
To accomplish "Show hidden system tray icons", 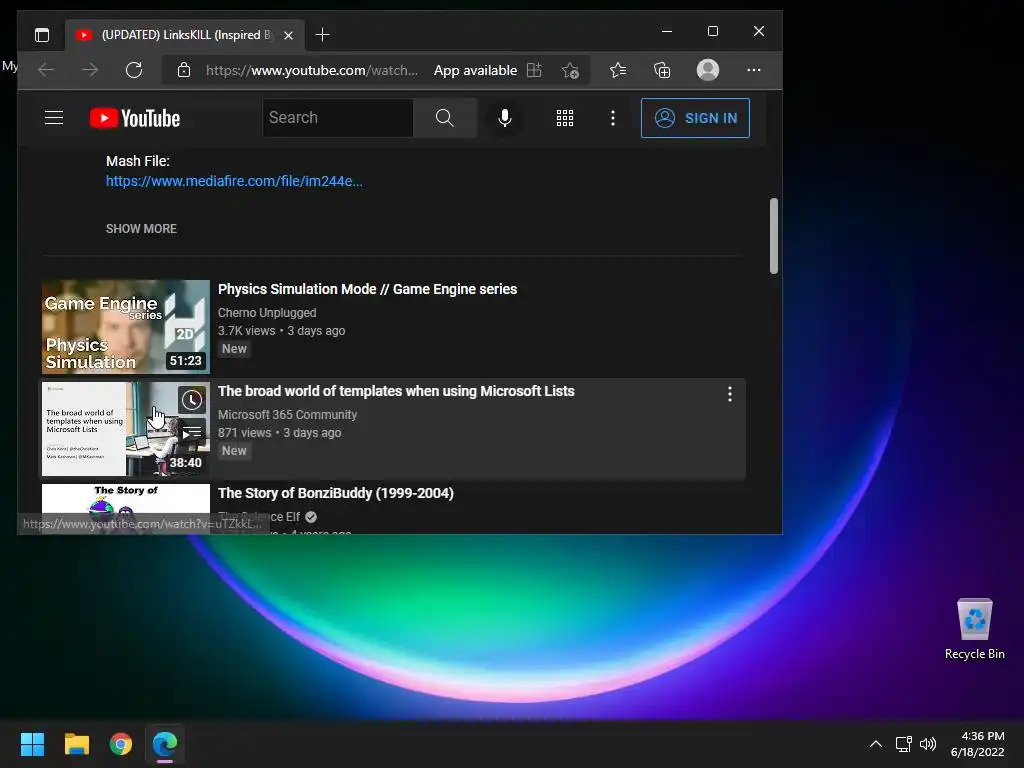I will coord(876,744).
